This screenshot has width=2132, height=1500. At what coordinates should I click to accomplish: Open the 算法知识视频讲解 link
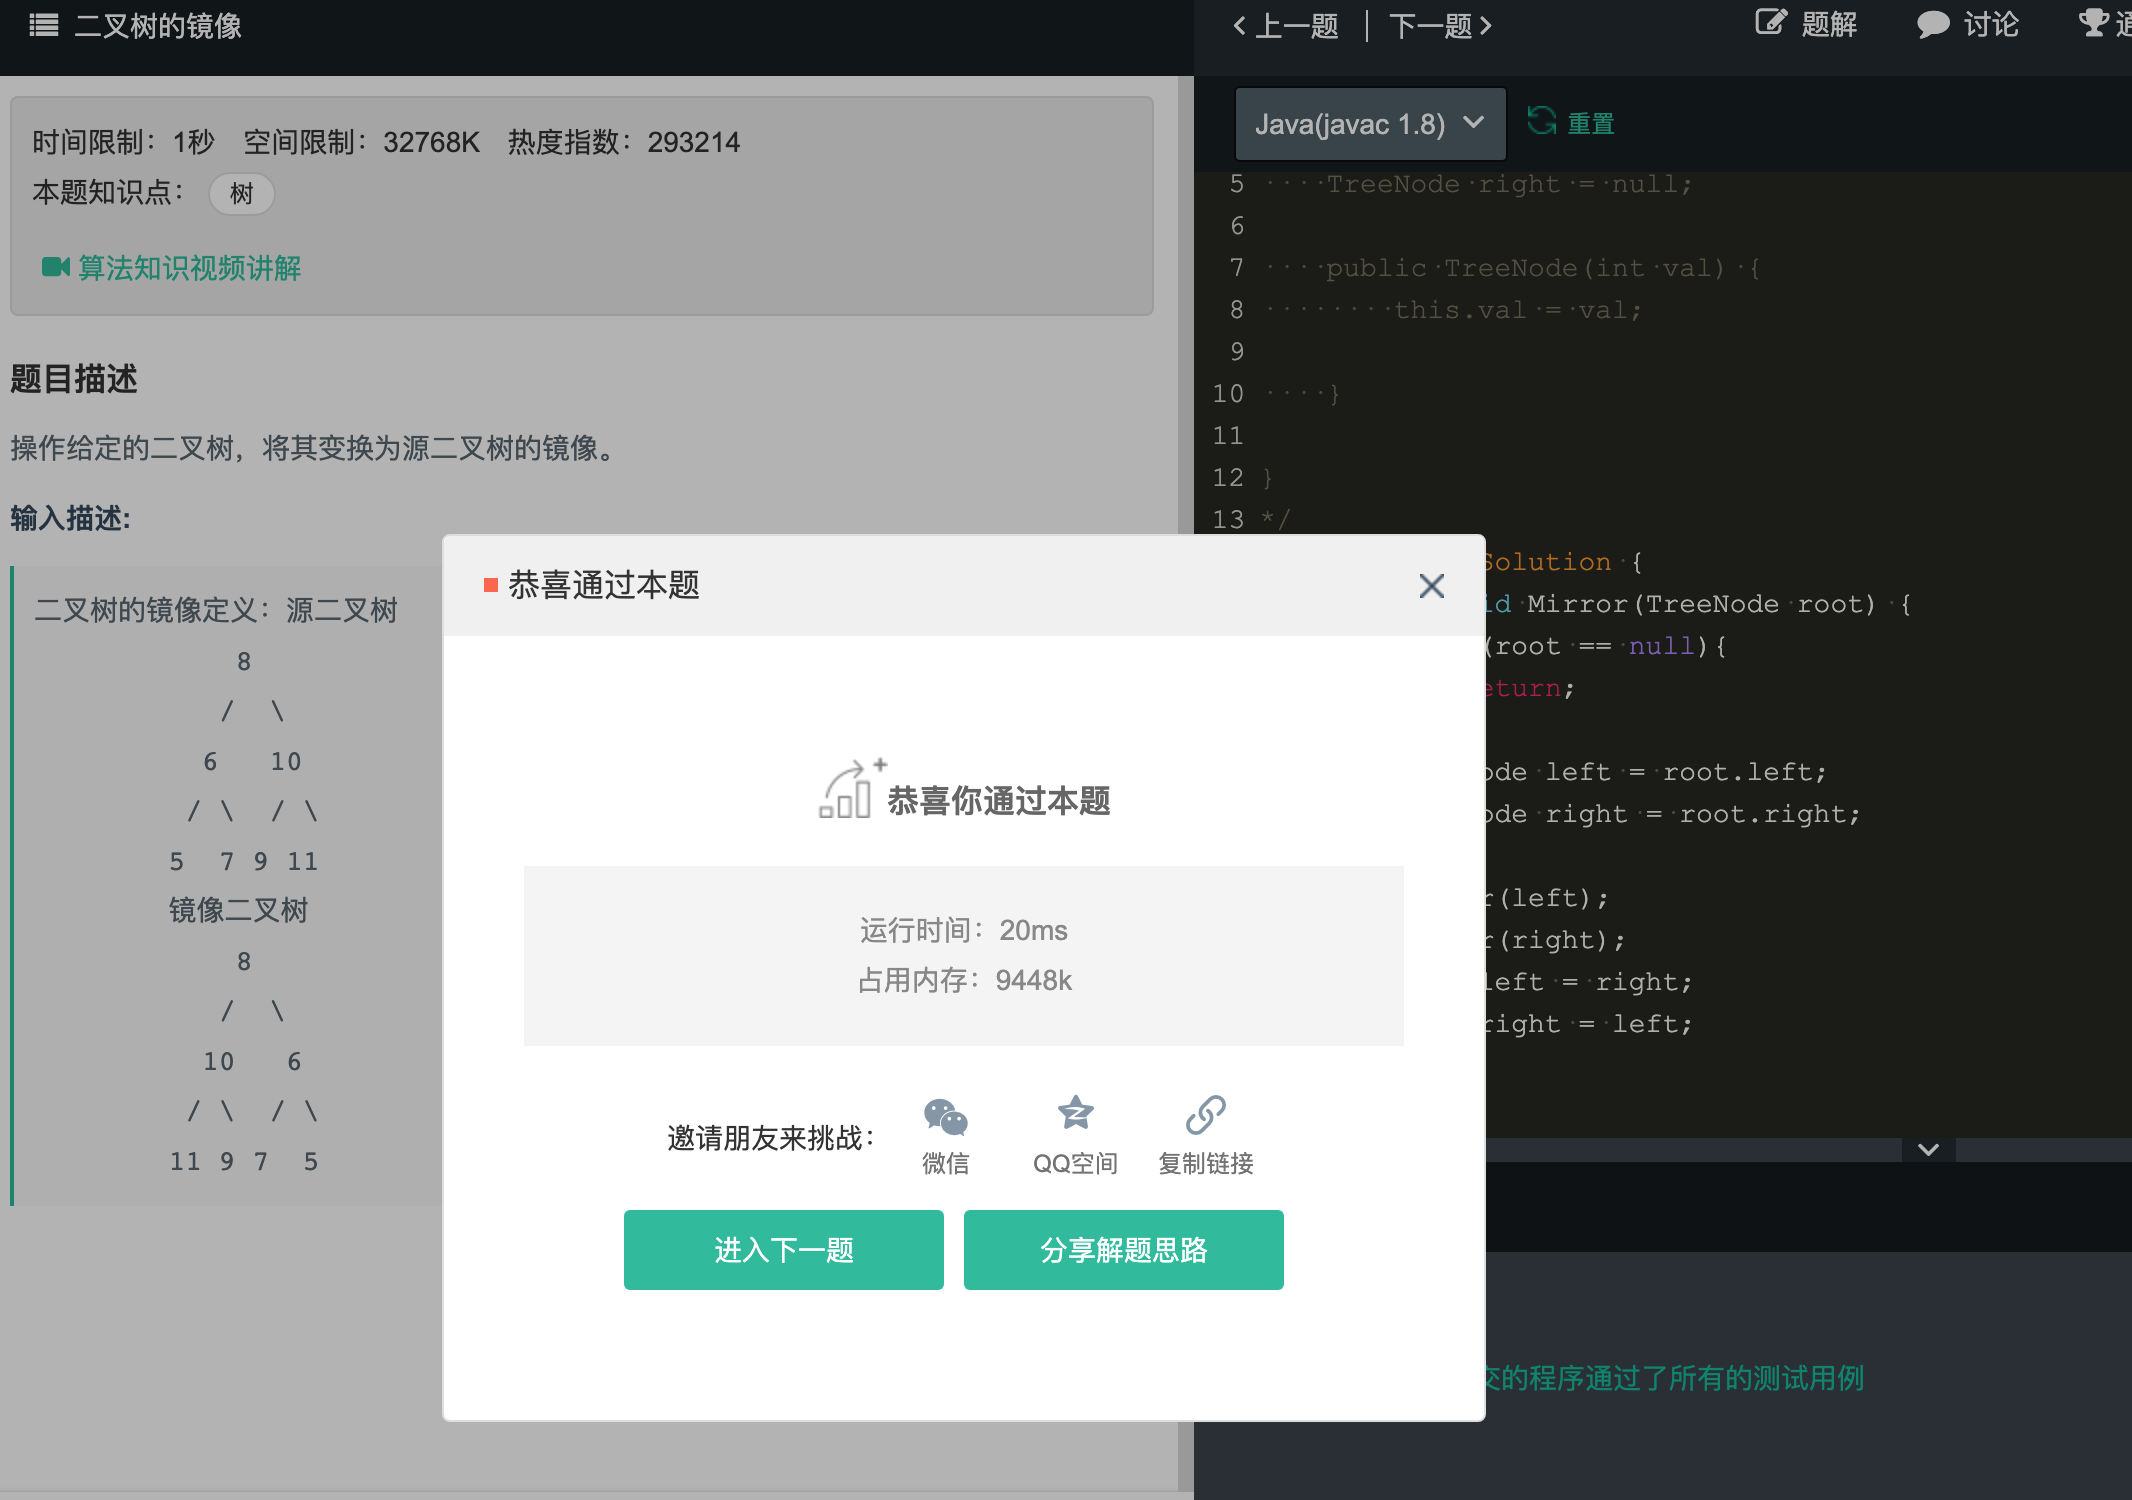coord(190,268)
